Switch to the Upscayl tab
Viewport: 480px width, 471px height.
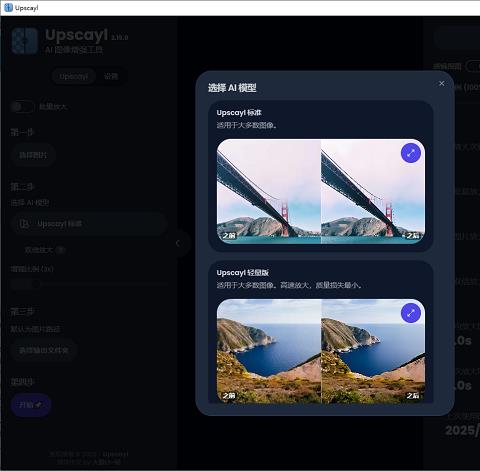pyautogui.click(x=74, y=76)
